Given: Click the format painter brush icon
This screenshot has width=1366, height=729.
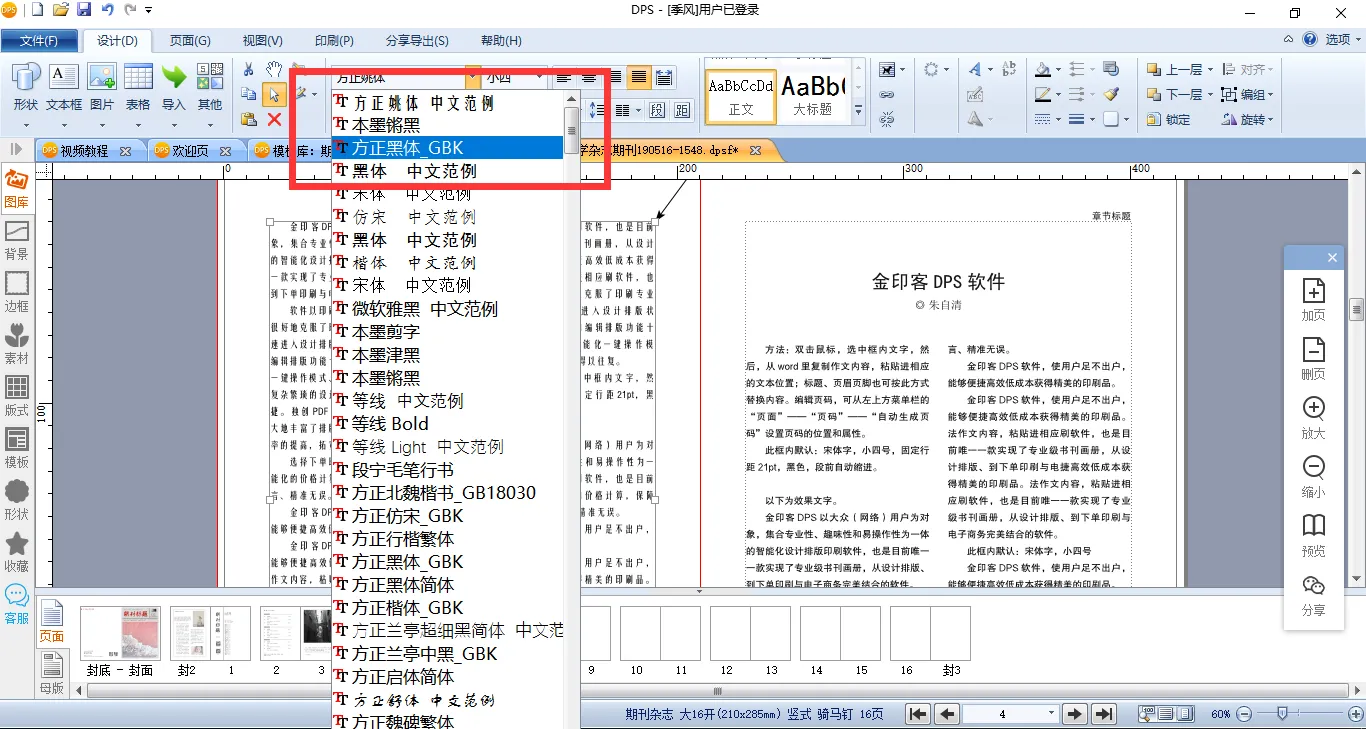Looking at the screenshot, I should [1111, 95].
